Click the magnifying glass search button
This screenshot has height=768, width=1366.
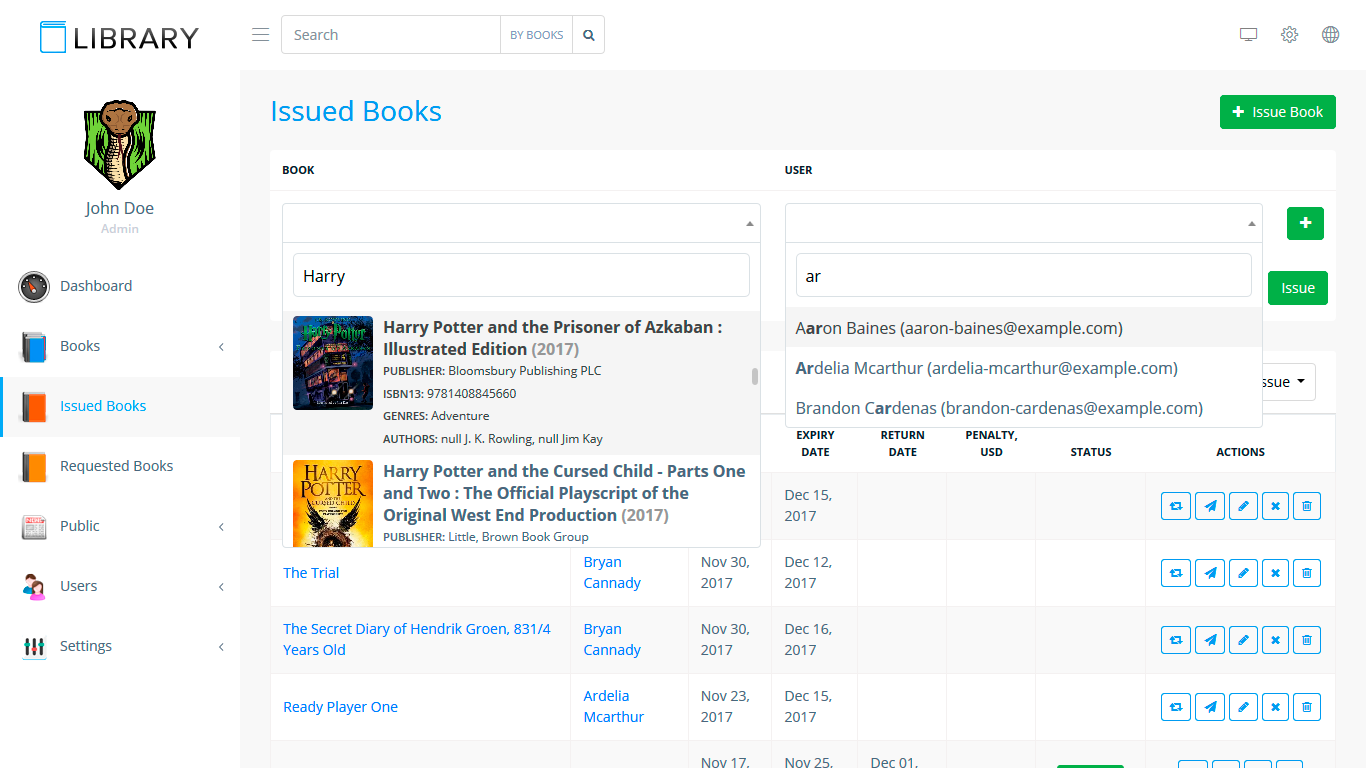(589, 35)
